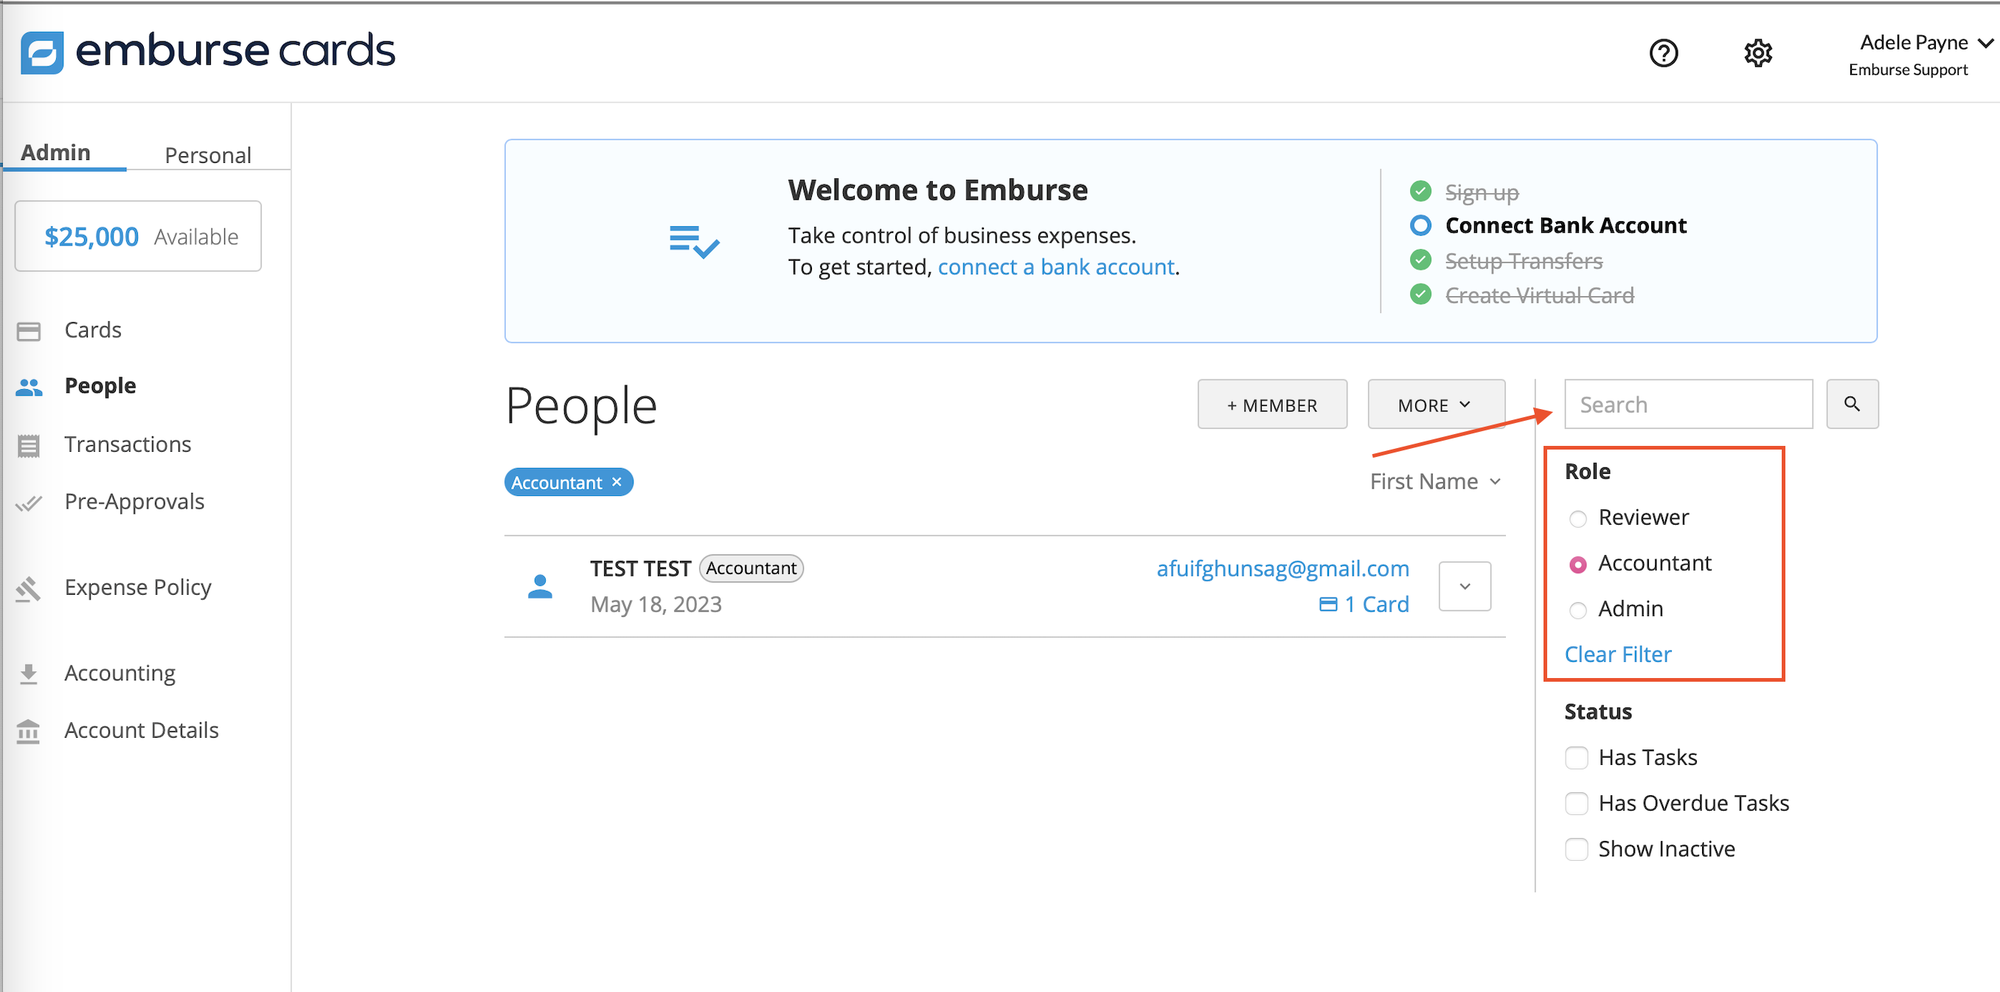Select the People icon in the sidebar

point(28,386)
